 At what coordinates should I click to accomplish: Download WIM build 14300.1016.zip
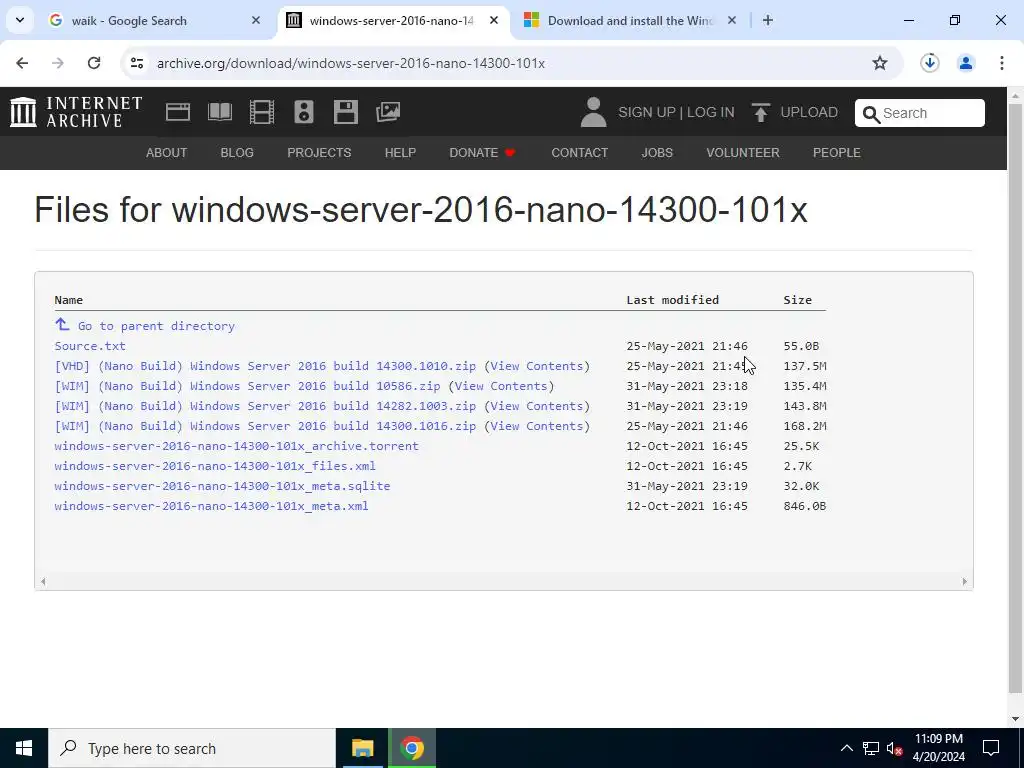(x=265, y=426)
